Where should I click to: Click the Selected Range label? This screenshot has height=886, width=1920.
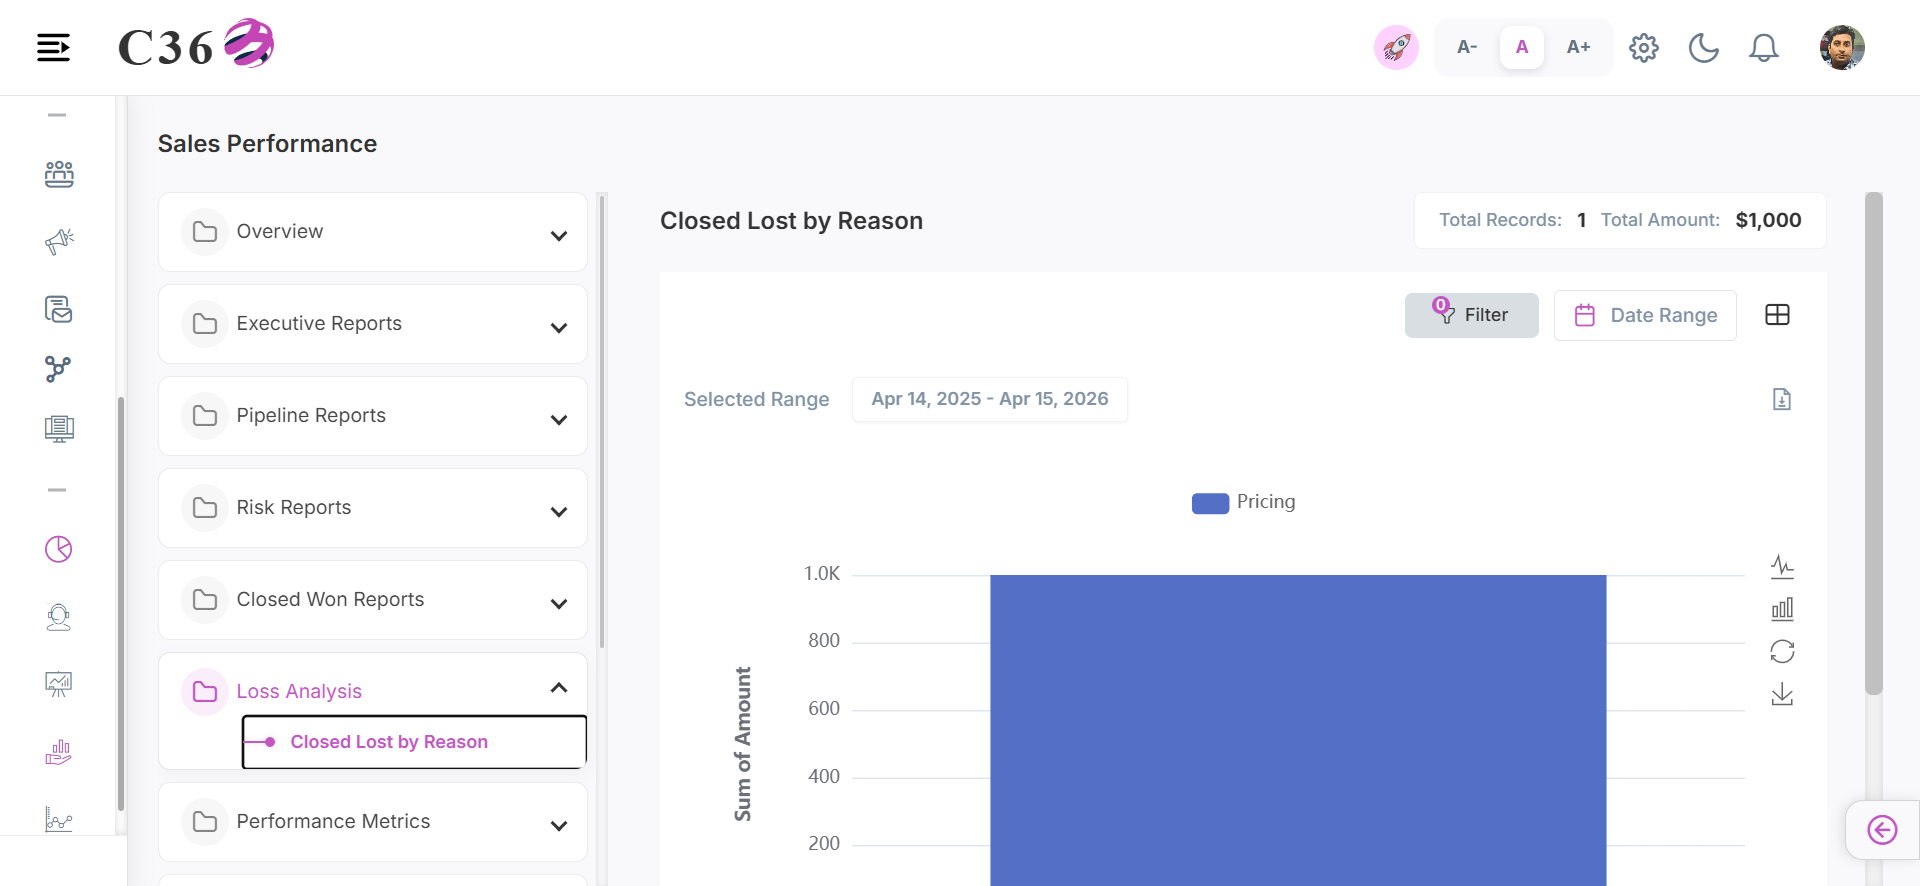757,399
